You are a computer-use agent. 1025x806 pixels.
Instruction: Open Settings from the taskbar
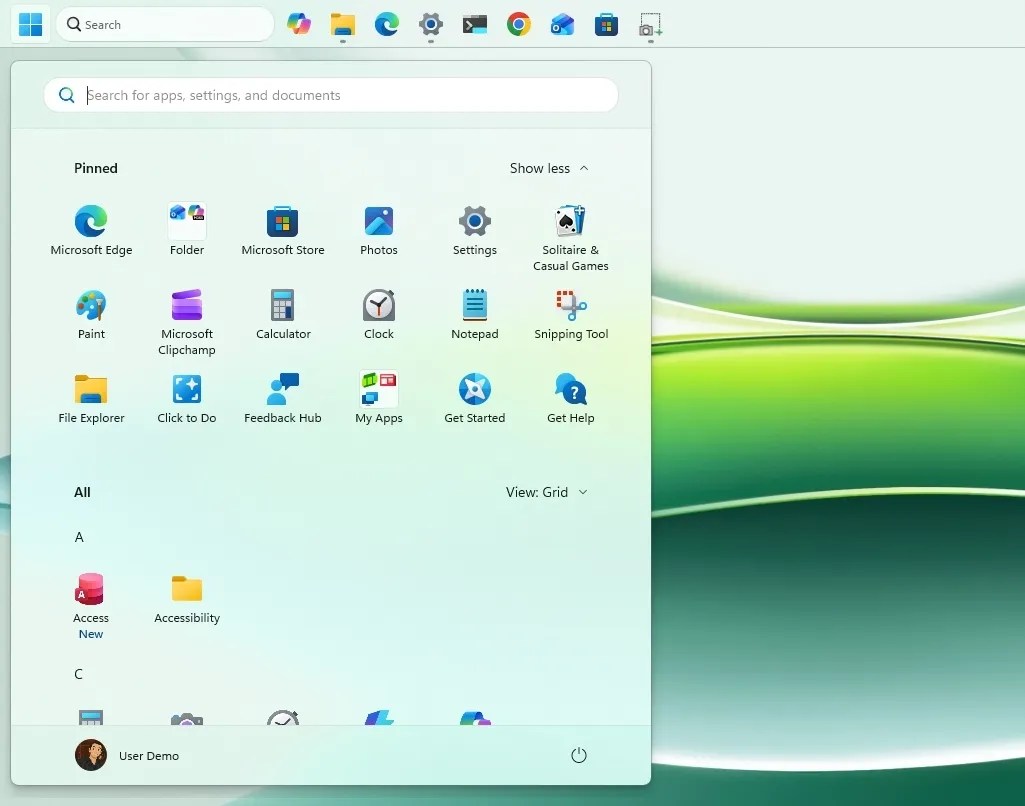click(430, 24)
